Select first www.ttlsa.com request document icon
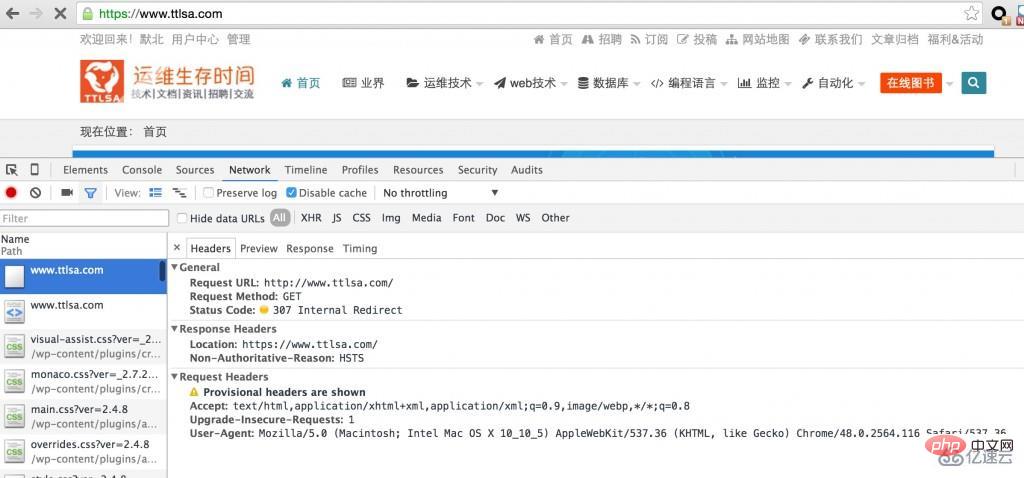Viewport: 1024px width, 478px height. [x=14, y=277]
